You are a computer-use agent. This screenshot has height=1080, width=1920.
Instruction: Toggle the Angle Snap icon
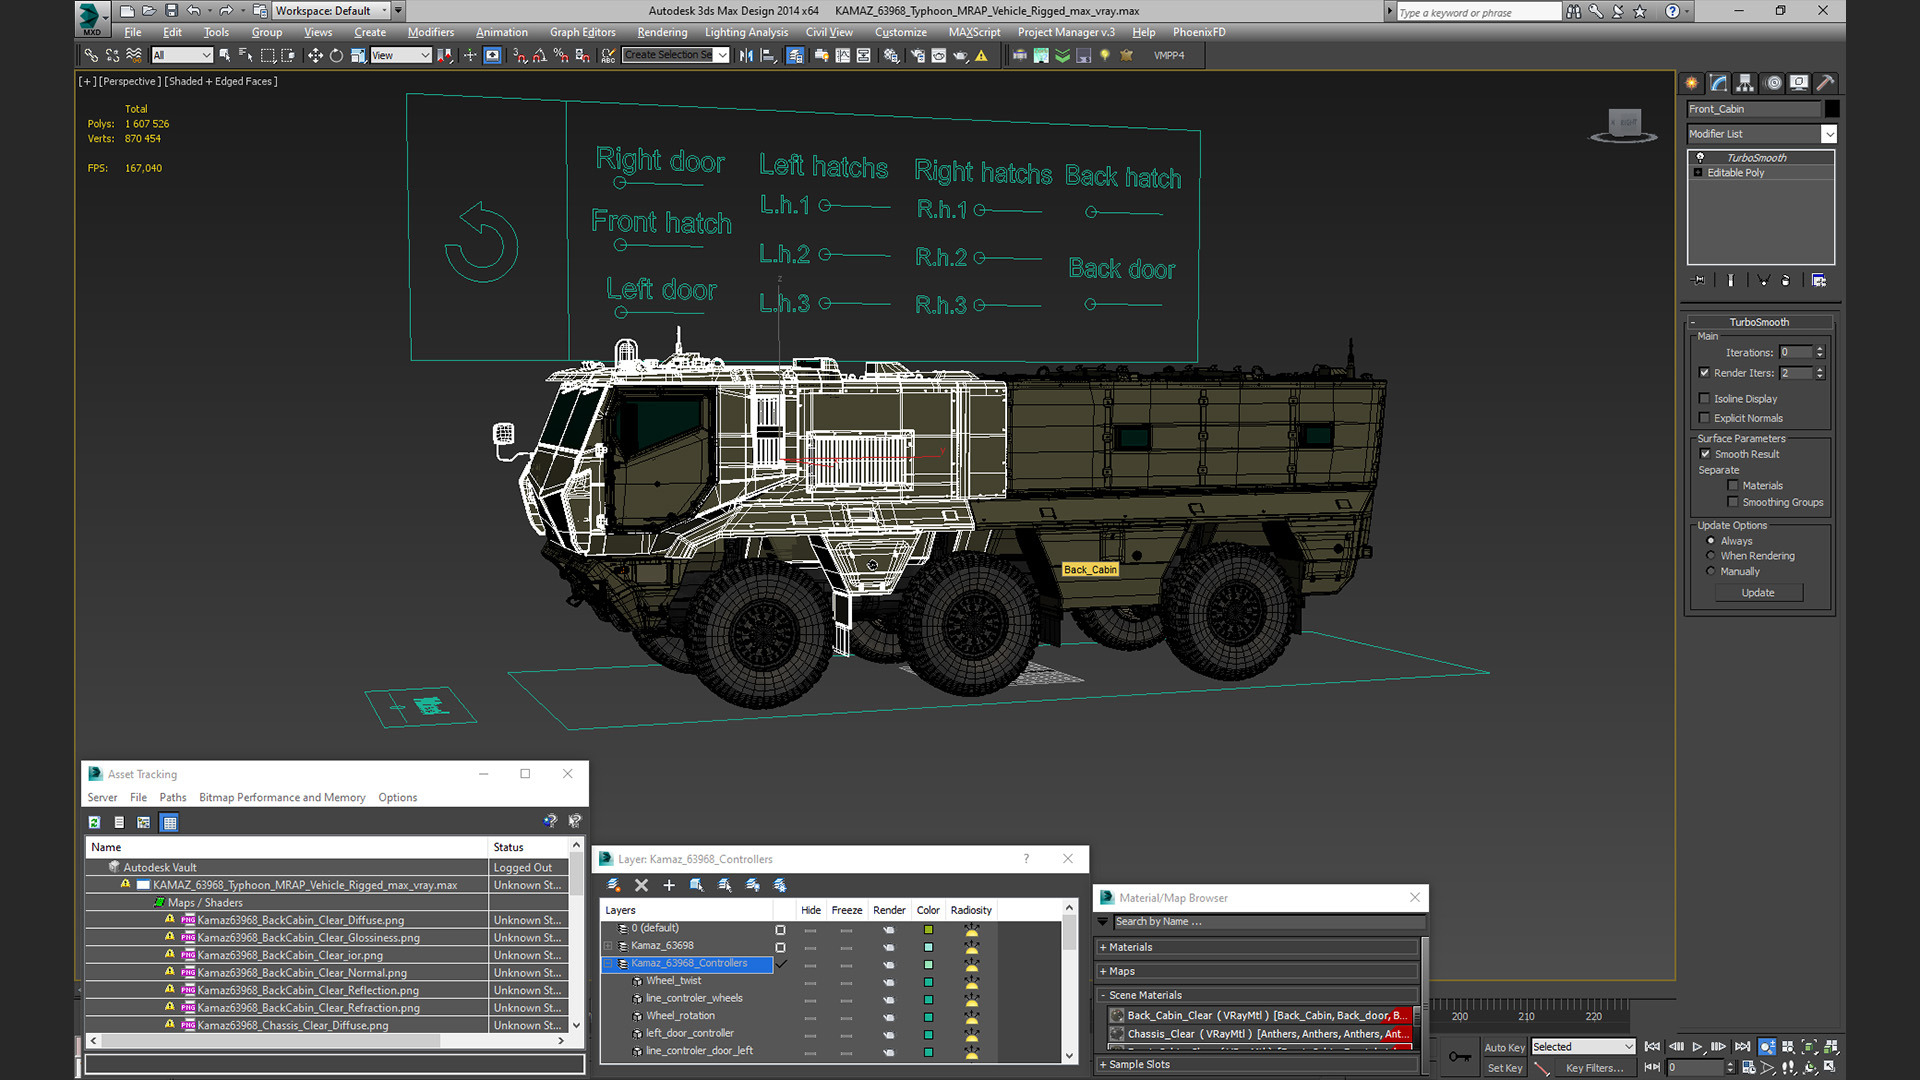540,56
